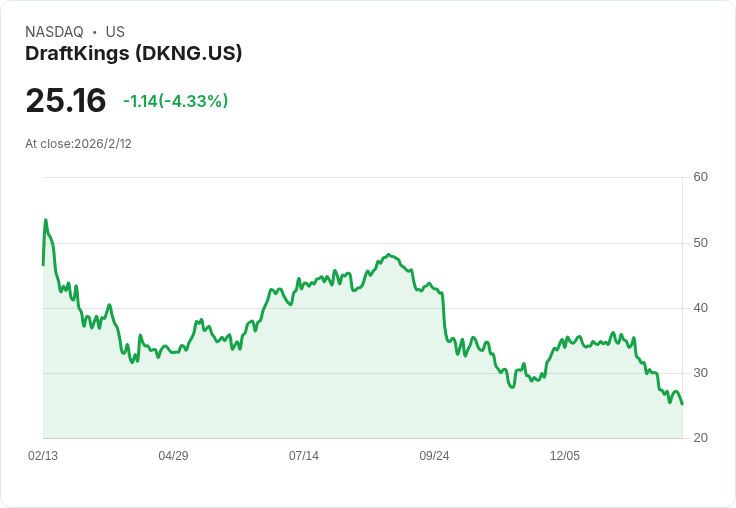736x508 pixels.
Task: Click the 09/24 date axis label
Action: (x=434, y=455)
